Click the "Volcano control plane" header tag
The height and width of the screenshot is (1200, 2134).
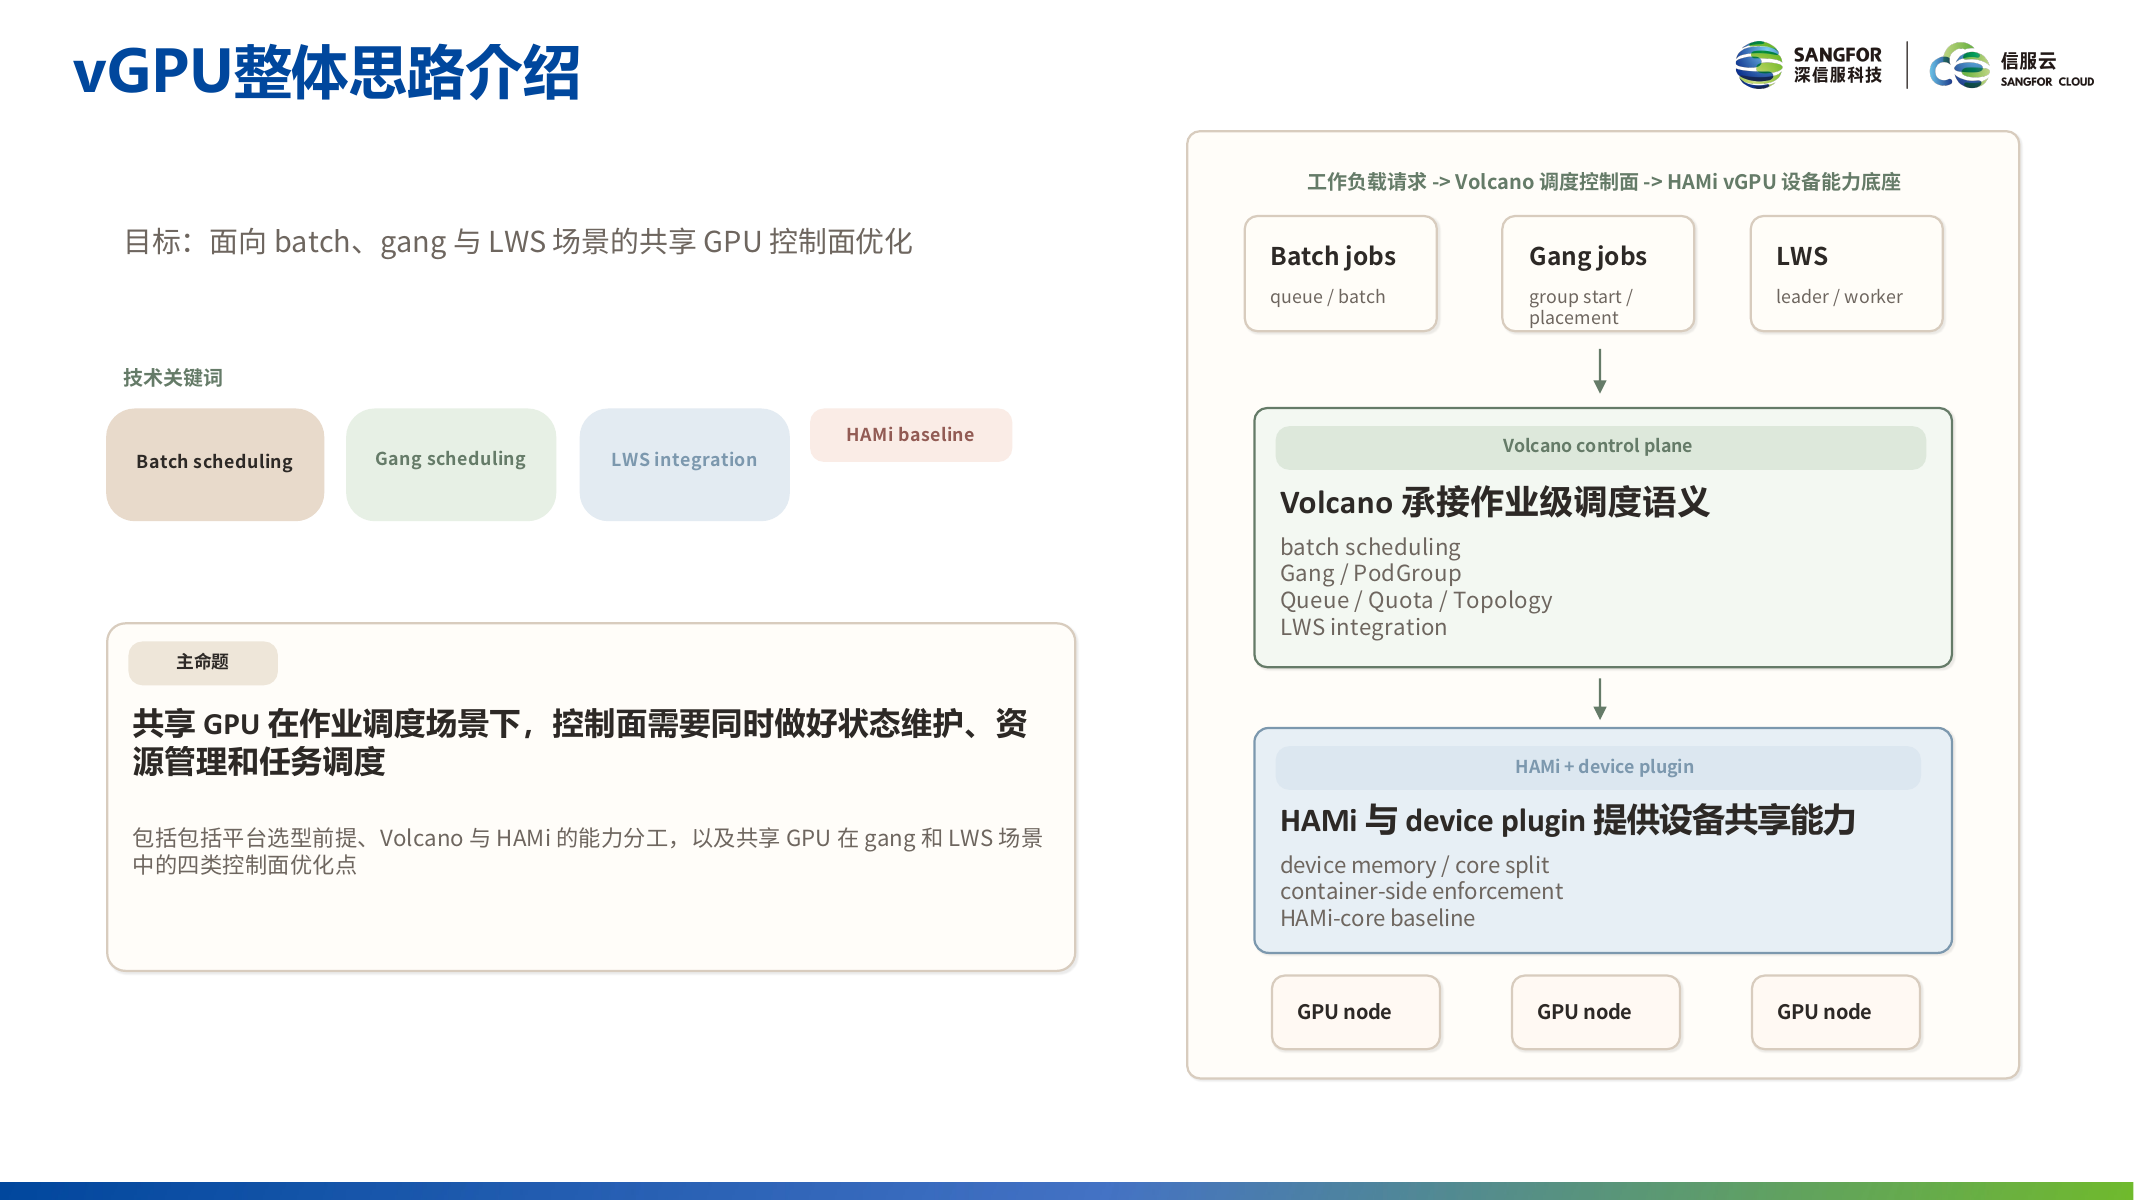(1601, 447)
